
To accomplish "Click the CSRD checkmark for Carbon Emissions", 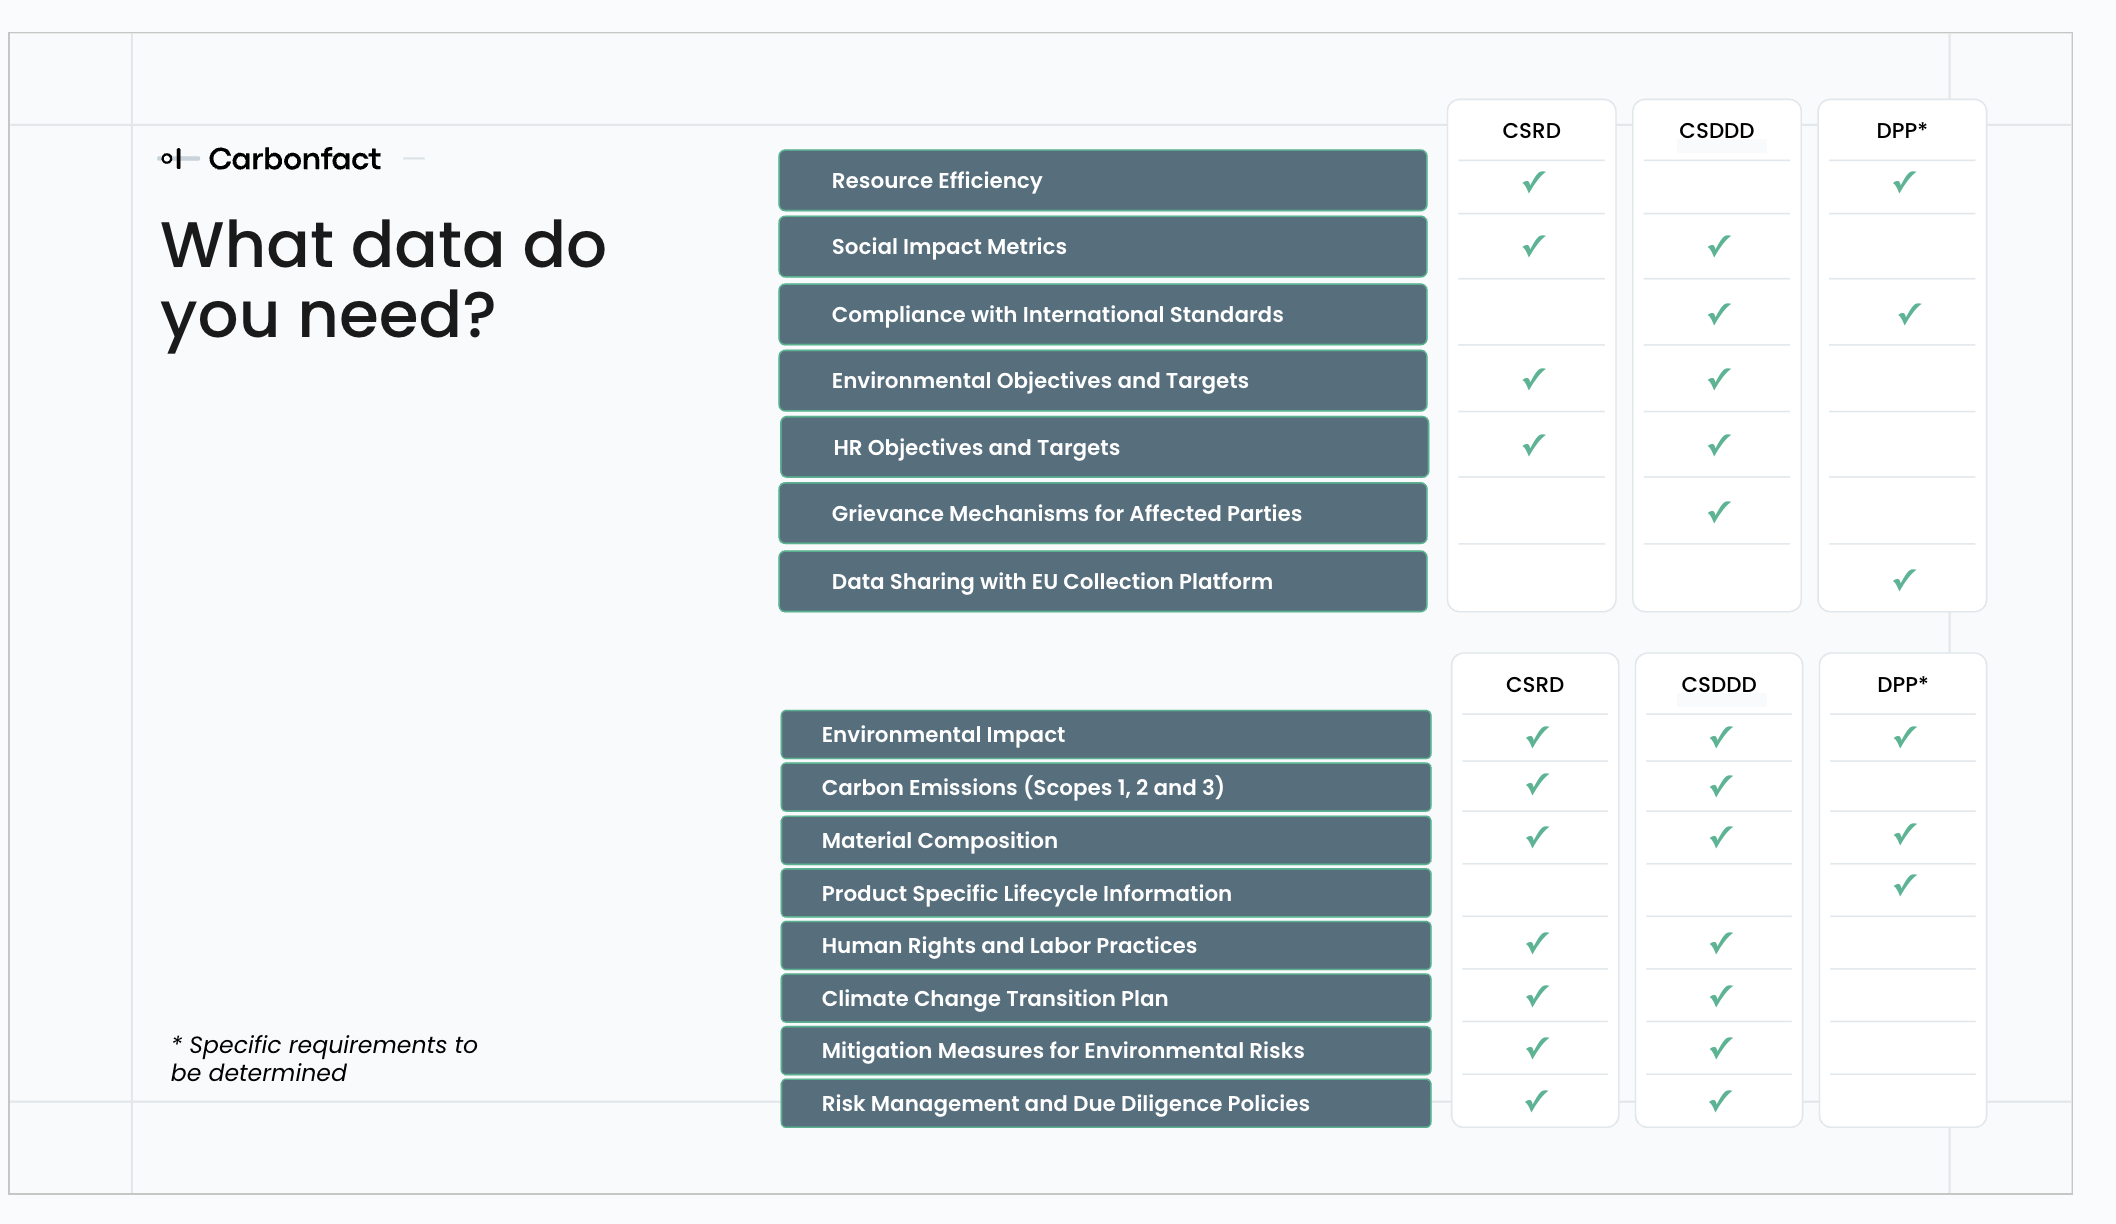I will [1537, 785].
